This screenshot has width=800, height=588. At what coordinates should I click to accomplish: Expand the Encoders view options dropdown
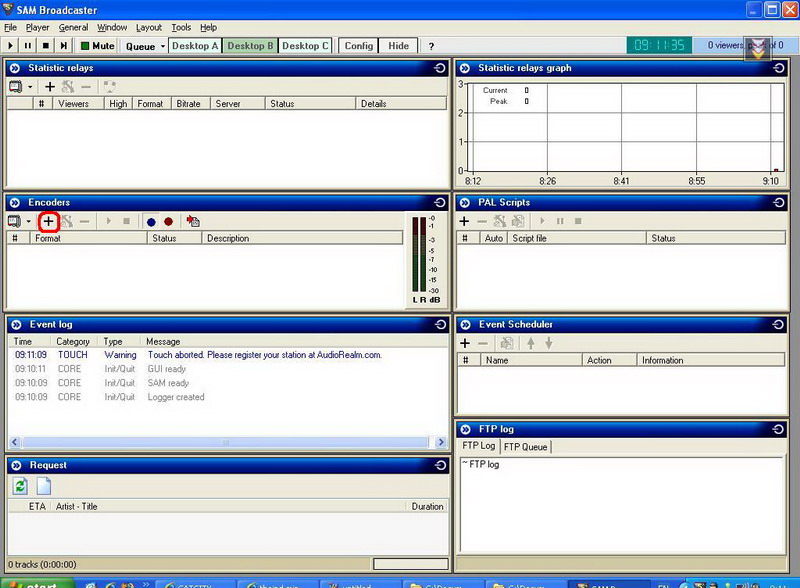click(x=29, y=222)
